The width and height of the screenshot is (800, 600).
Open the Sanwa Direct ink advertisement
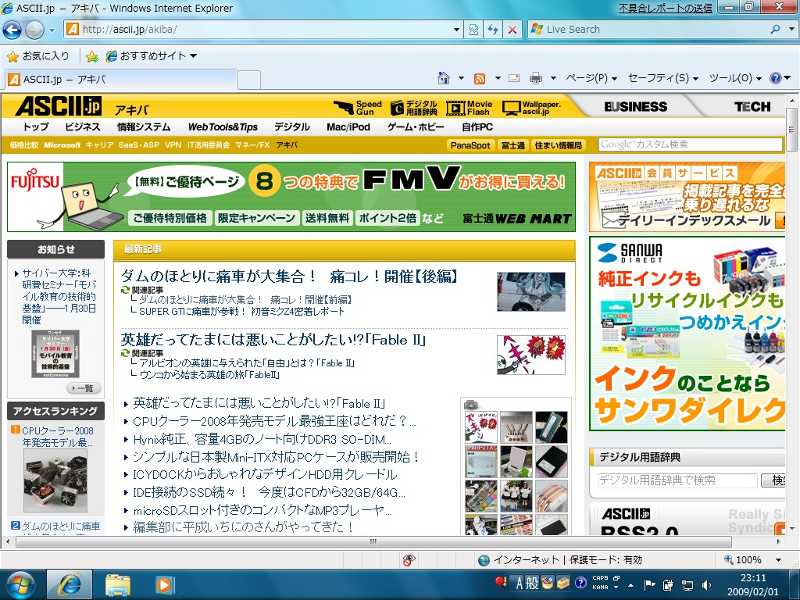tap(687, 334)
